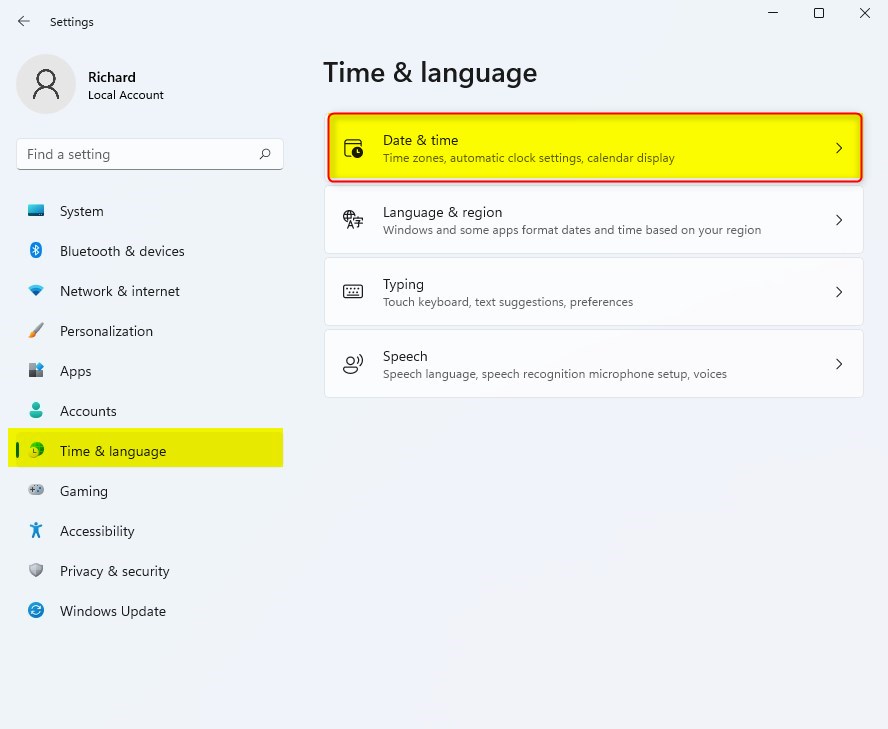888x729 pixels.
Task: Click the Apps icon in the sidebar
Action: pos(34,371)
